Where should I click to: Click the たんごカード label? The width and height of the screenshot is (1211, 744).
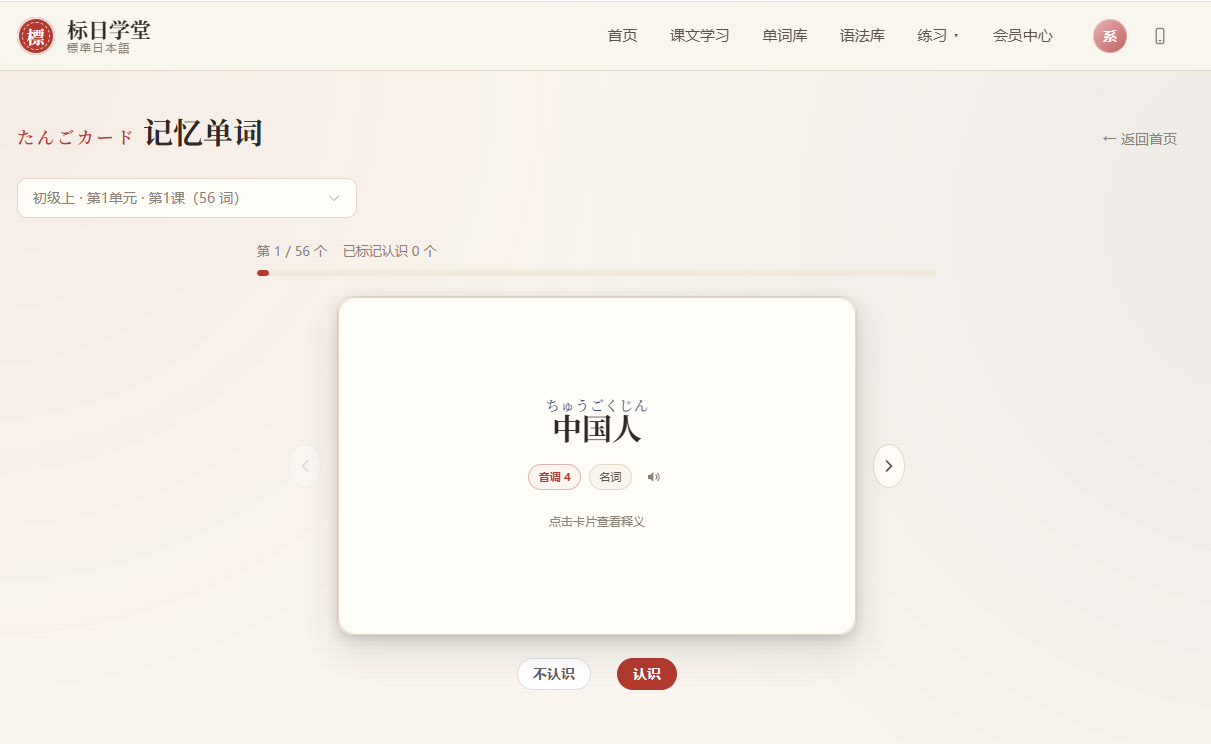pos(76,137)
